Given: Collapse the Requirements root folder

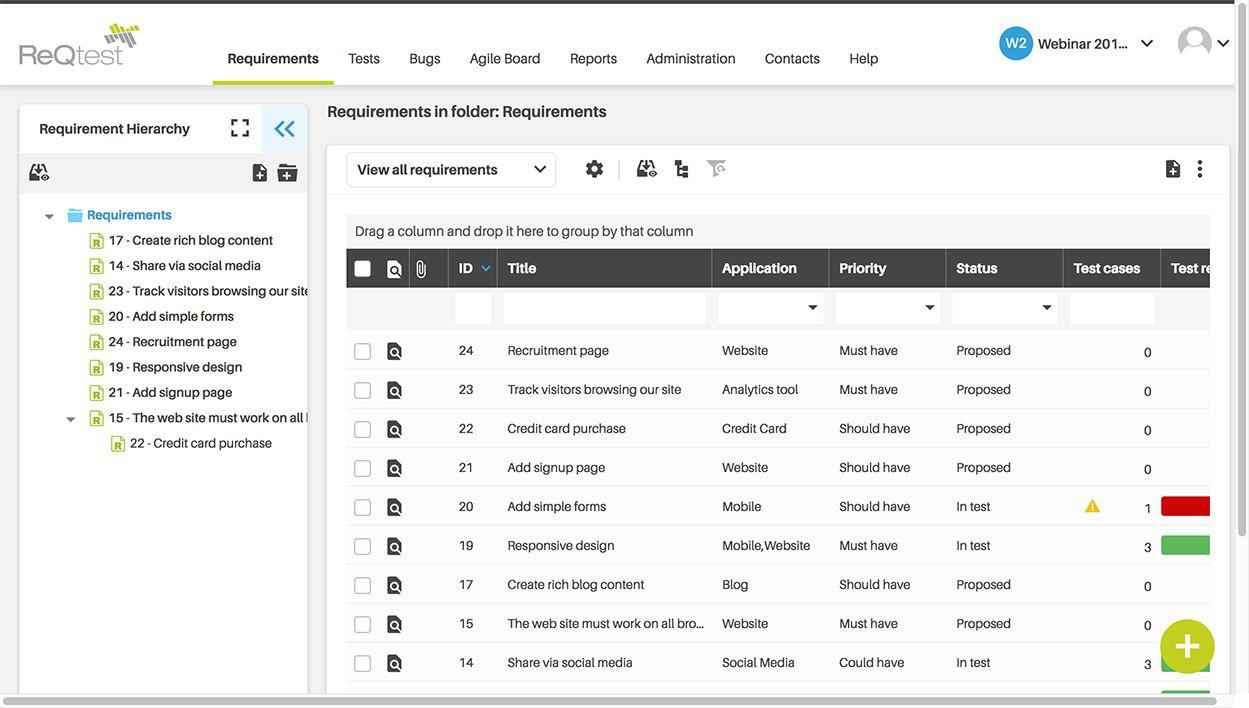Looking at the screenshot, I should point(49,216).
